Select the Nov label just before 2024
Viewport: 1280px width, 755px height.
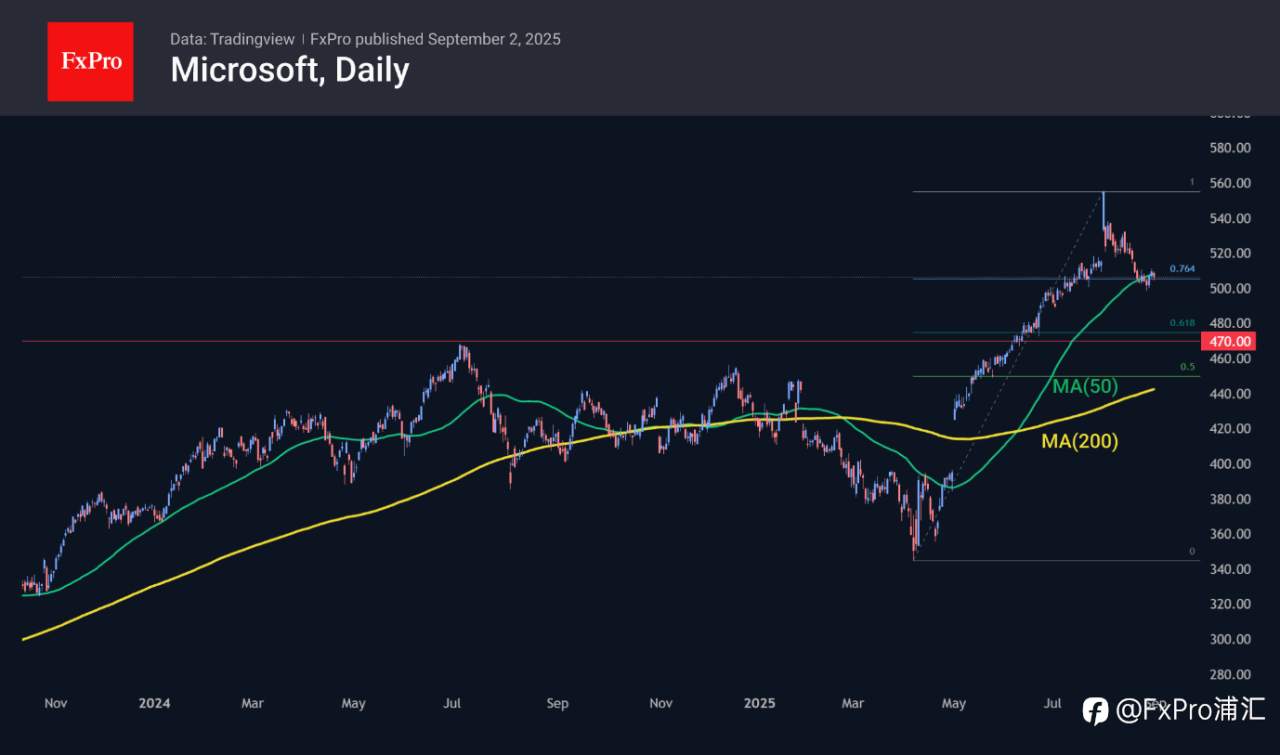pyautogui.click(x=56, y=703)
